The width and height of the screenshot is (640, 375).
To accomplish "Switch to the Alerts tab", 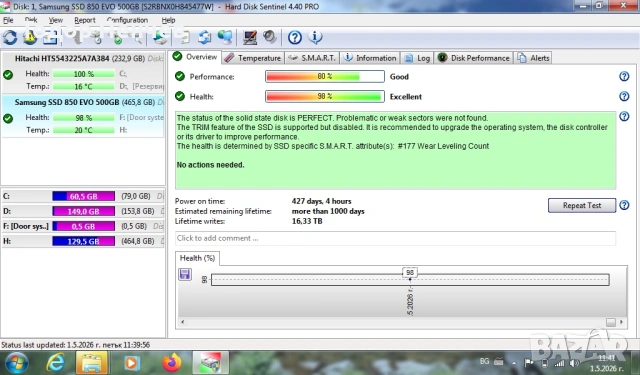I will pos(533,58).
